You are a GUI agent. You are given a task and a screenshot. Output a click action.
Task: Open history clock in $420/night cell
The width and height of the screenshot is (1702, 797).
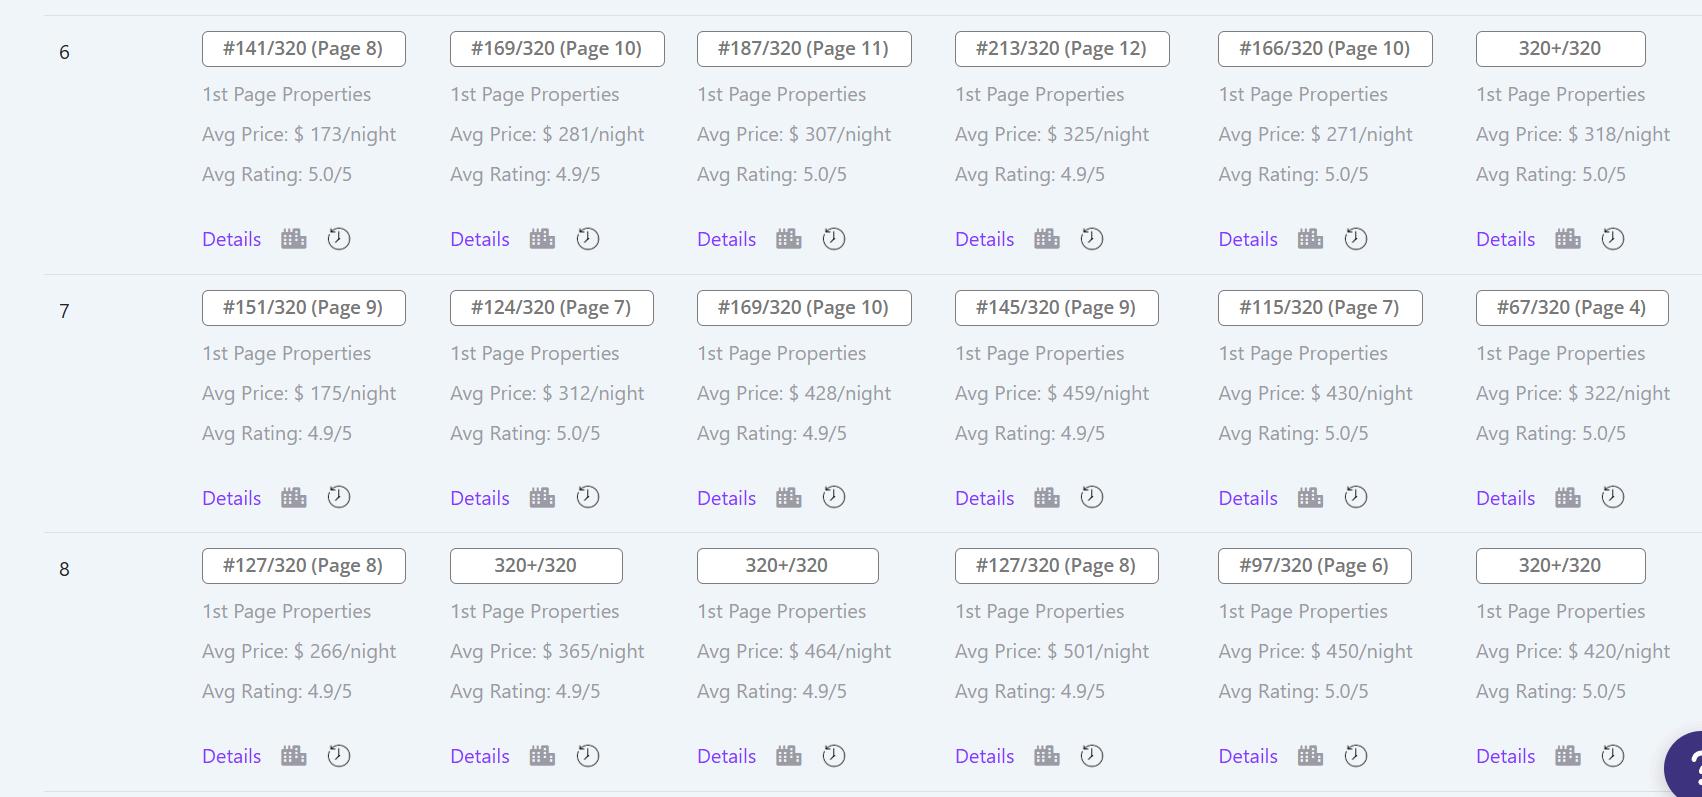point(1613,756)
